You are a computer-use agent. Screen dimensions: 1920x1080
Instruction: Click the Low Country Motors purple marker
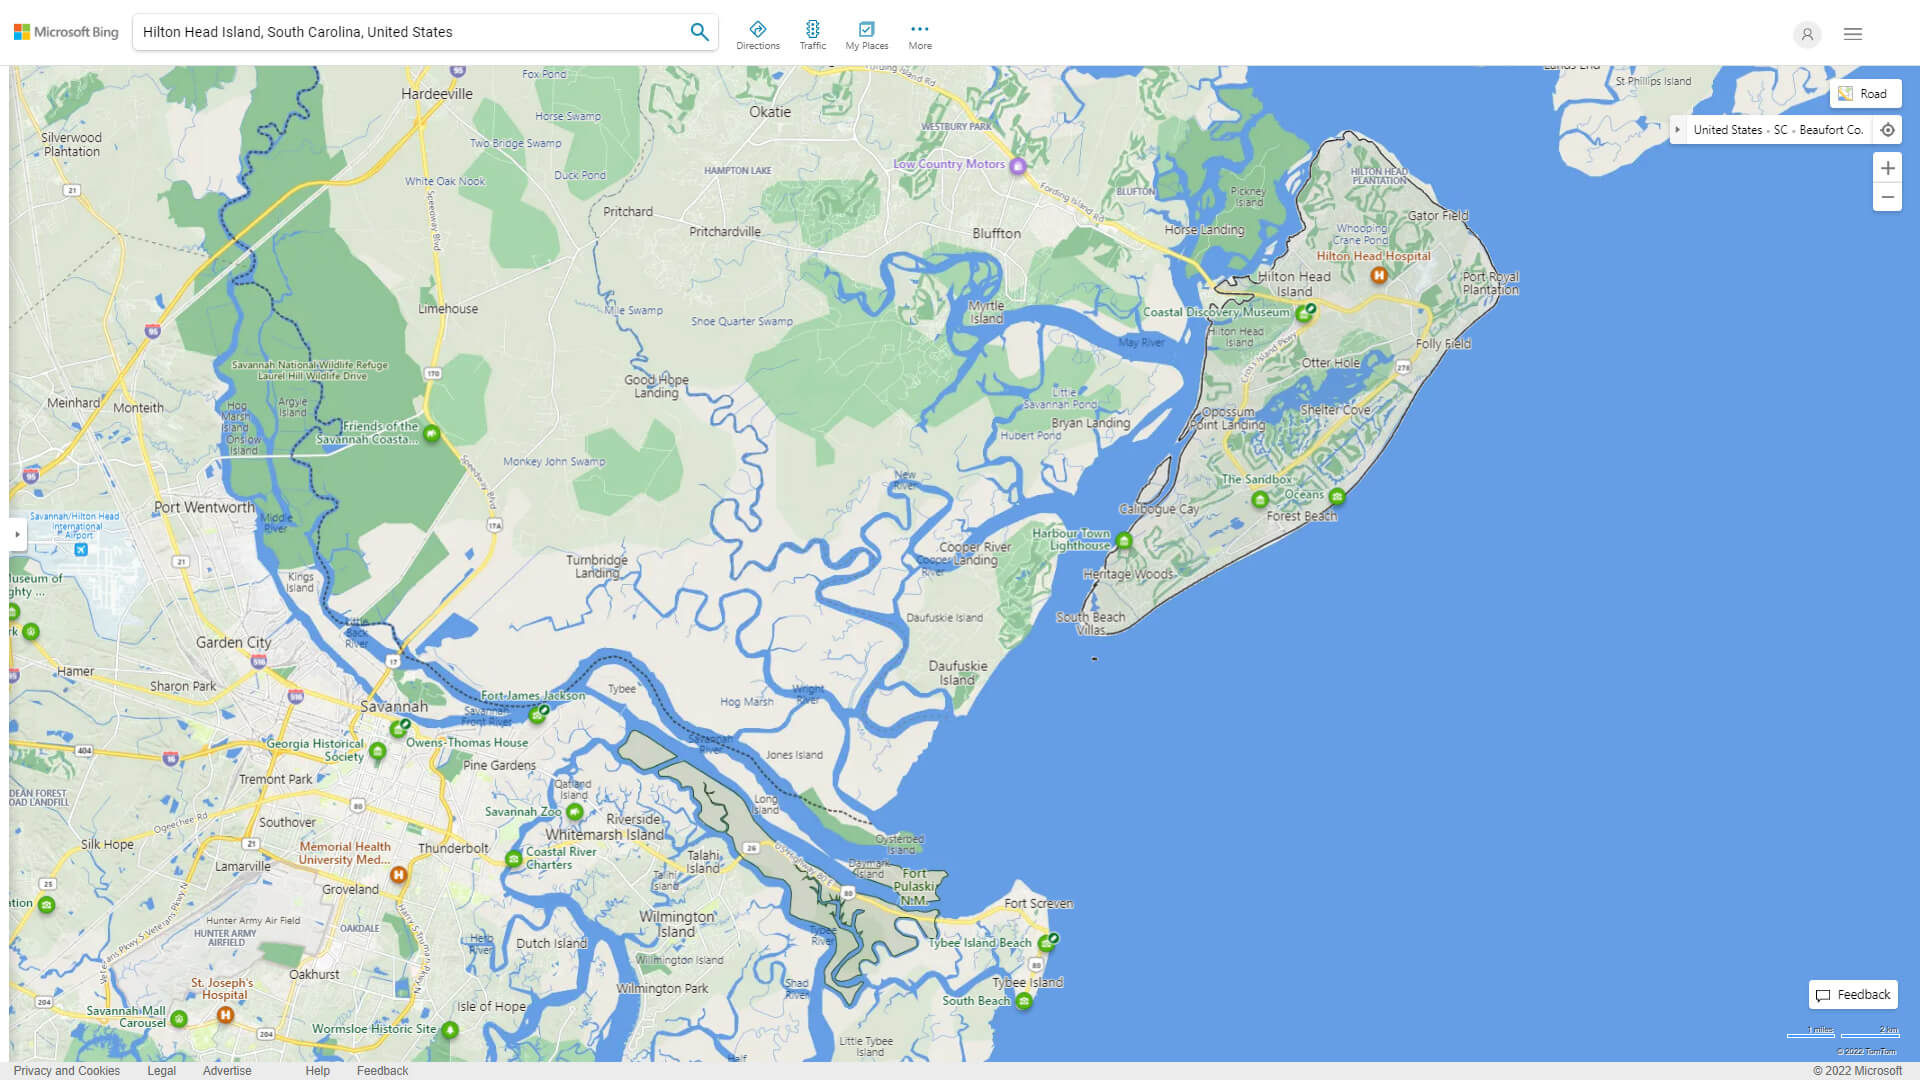[1016, 164]
